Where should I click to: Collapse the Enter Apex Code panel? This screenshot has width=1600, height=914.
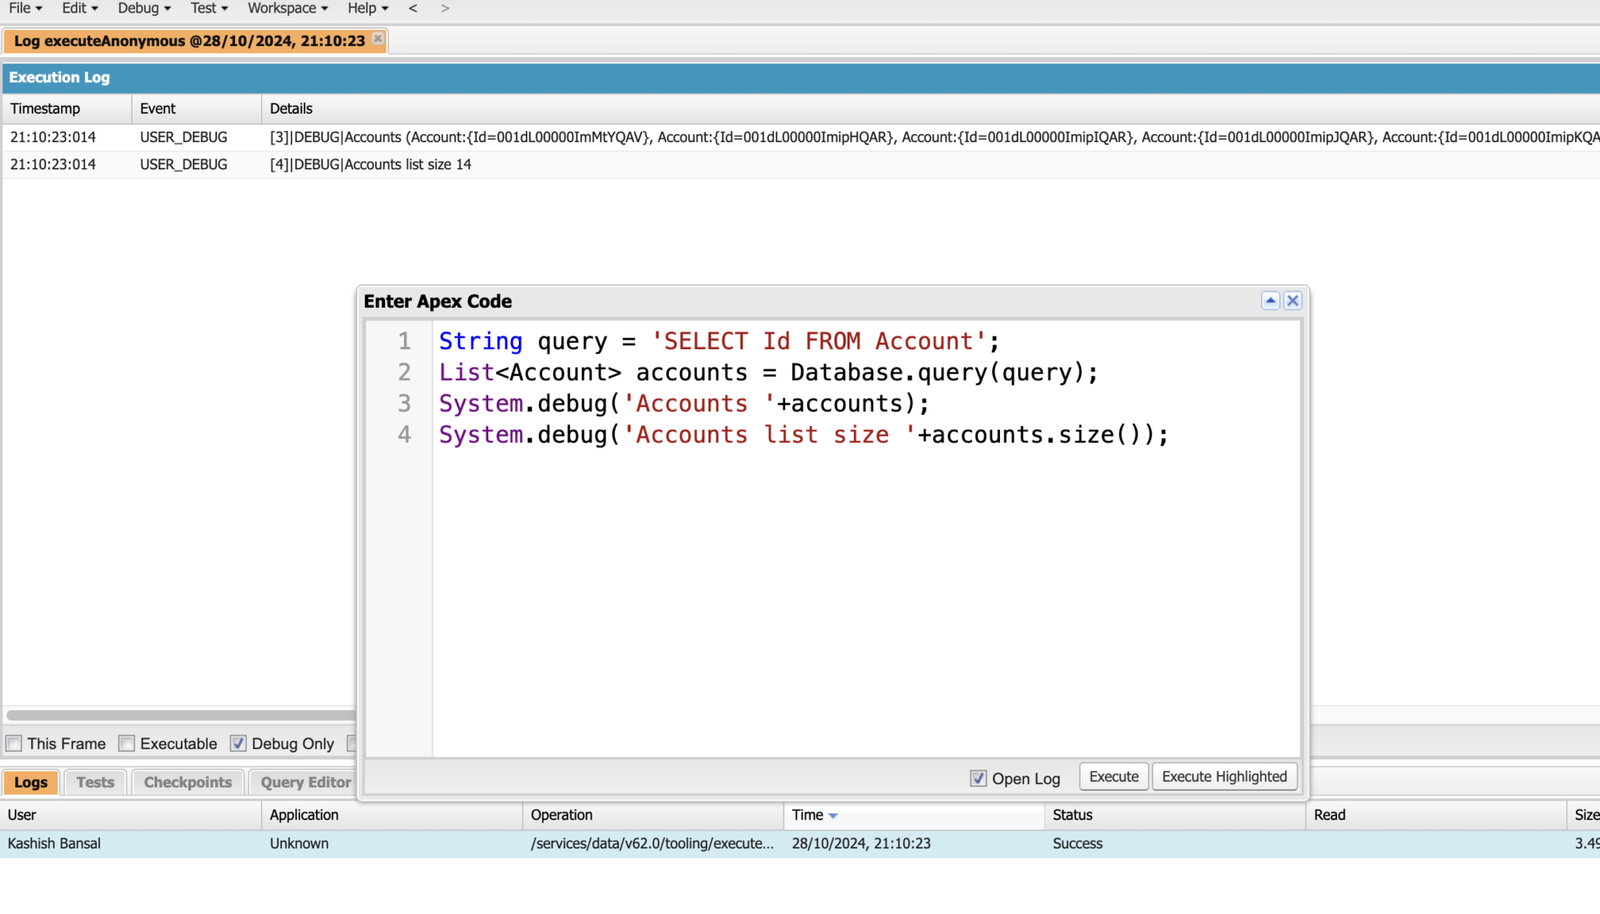click(1270, 300)
